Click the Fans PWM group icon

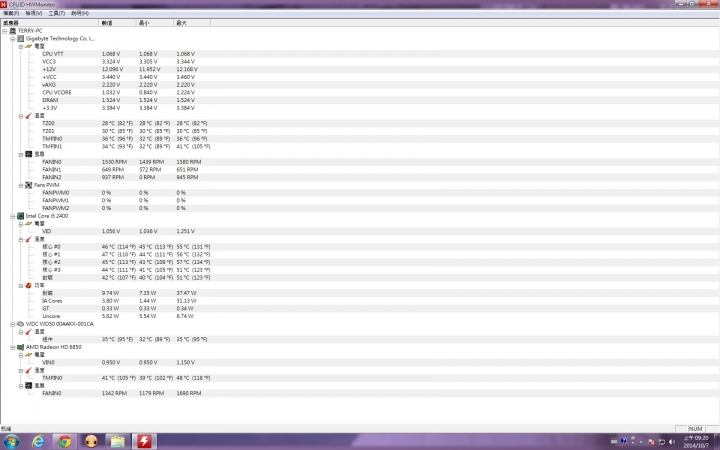point(28,185)
